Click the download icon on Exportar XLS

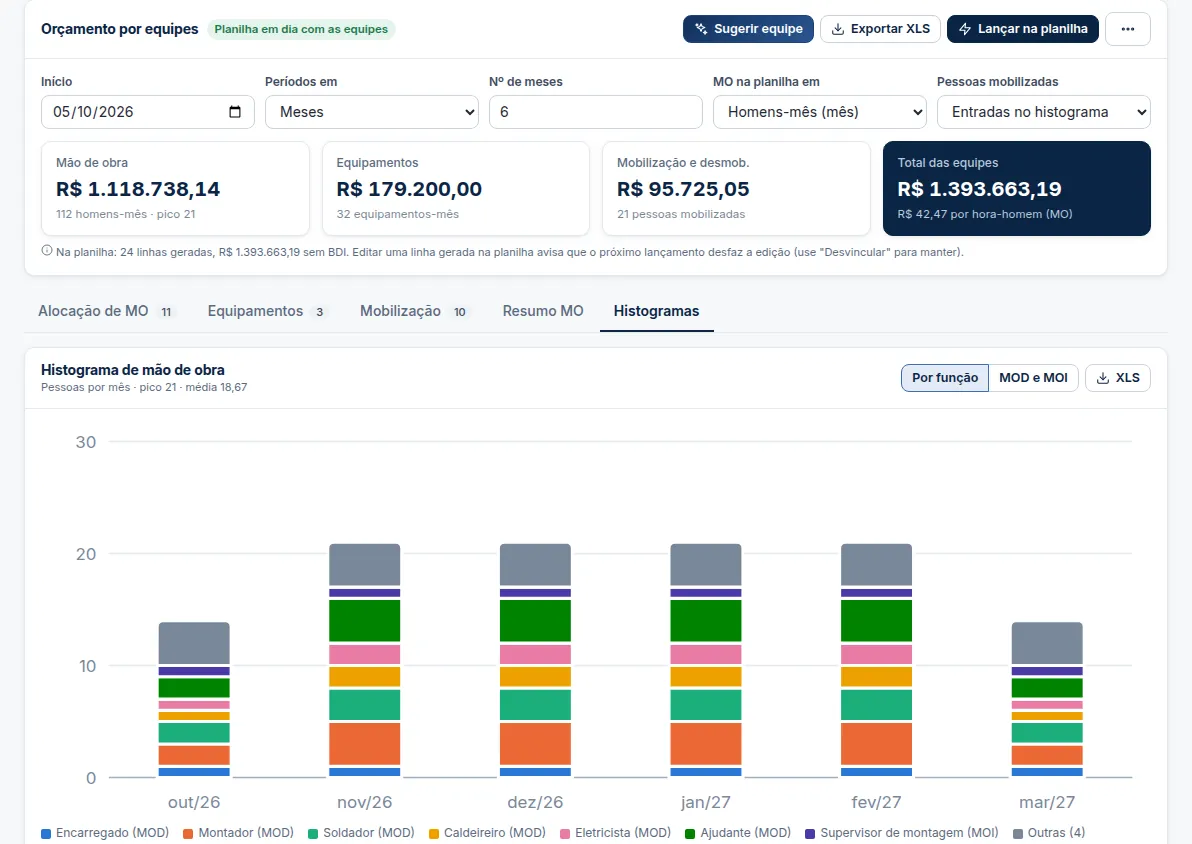point(838,29)
